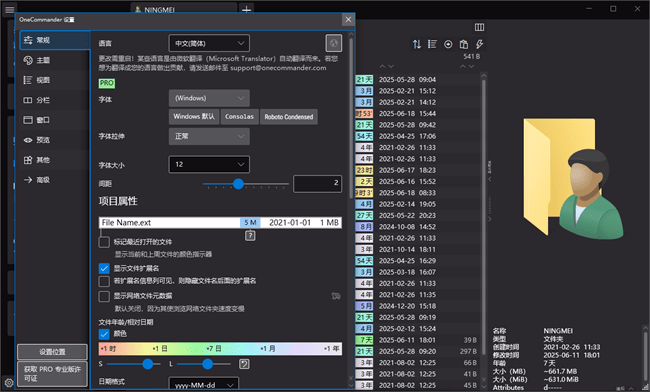Click the clipboard paste icon

(464, 44)
